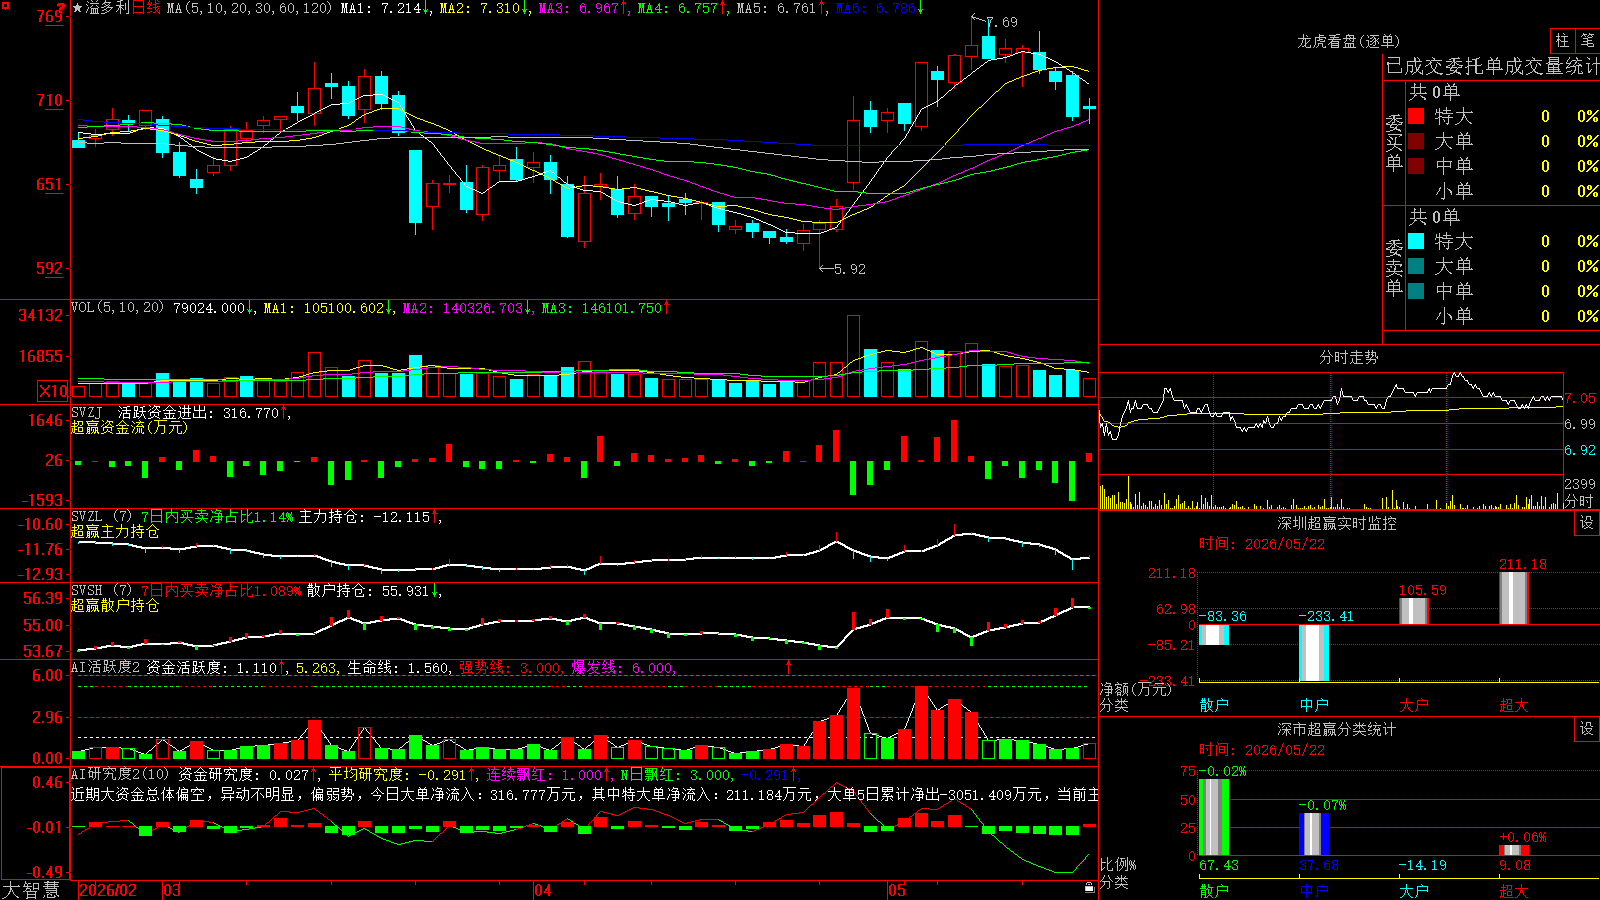Click 中户 category in 深圳超赢实时监控 chart
Screen dimensions: 1600x900
point(1314,705)
